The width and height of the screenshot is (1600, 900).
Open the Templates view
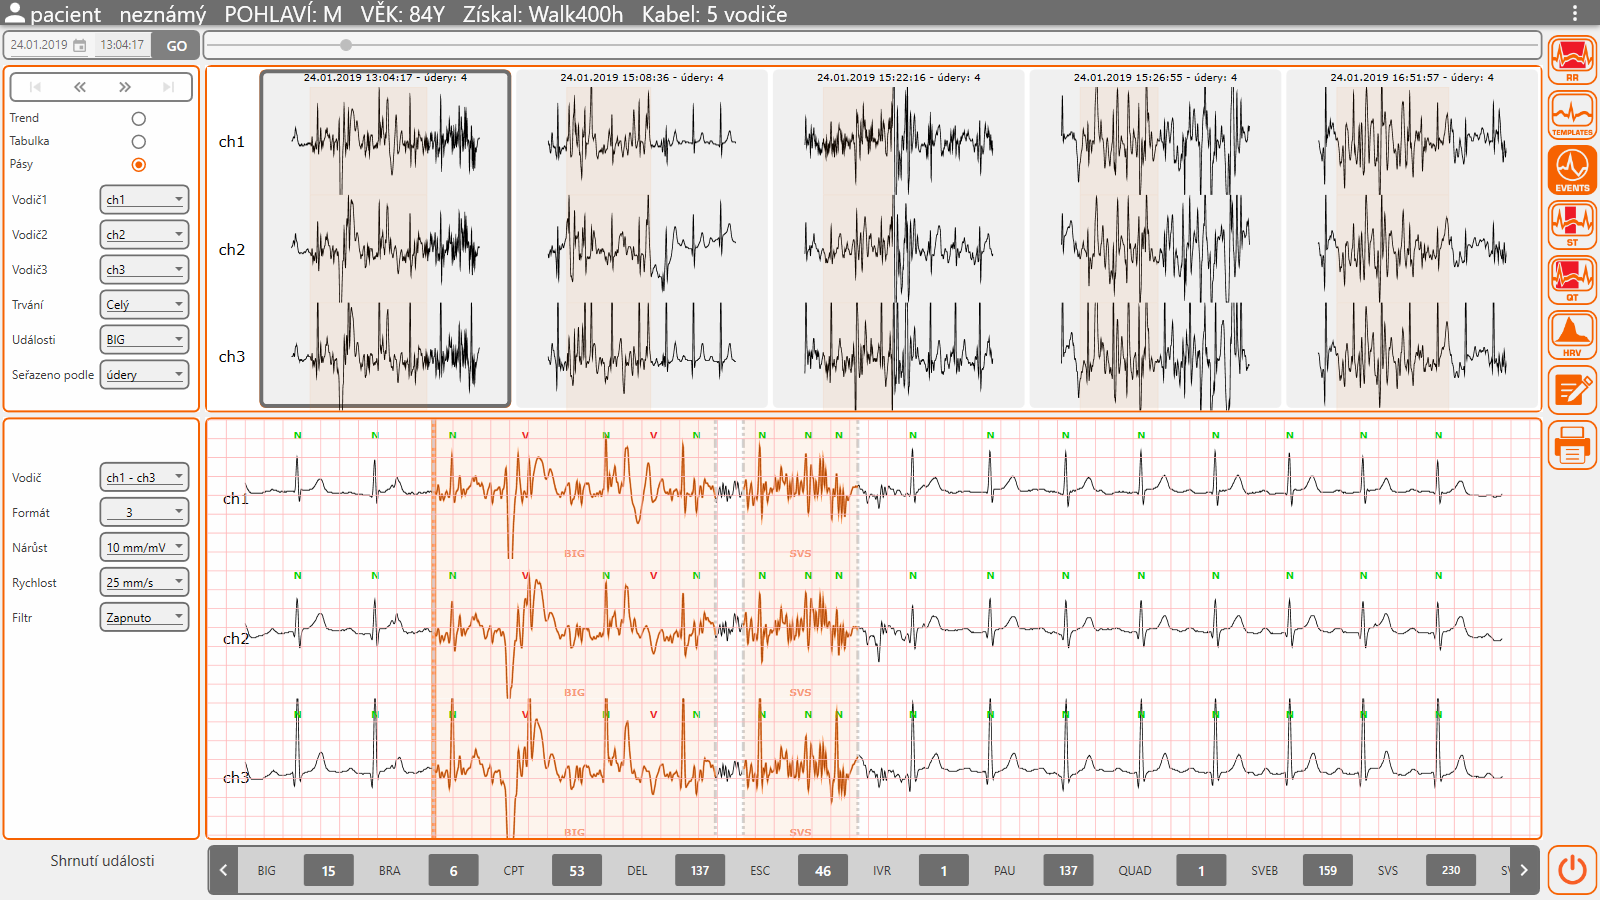(1572, 115)
